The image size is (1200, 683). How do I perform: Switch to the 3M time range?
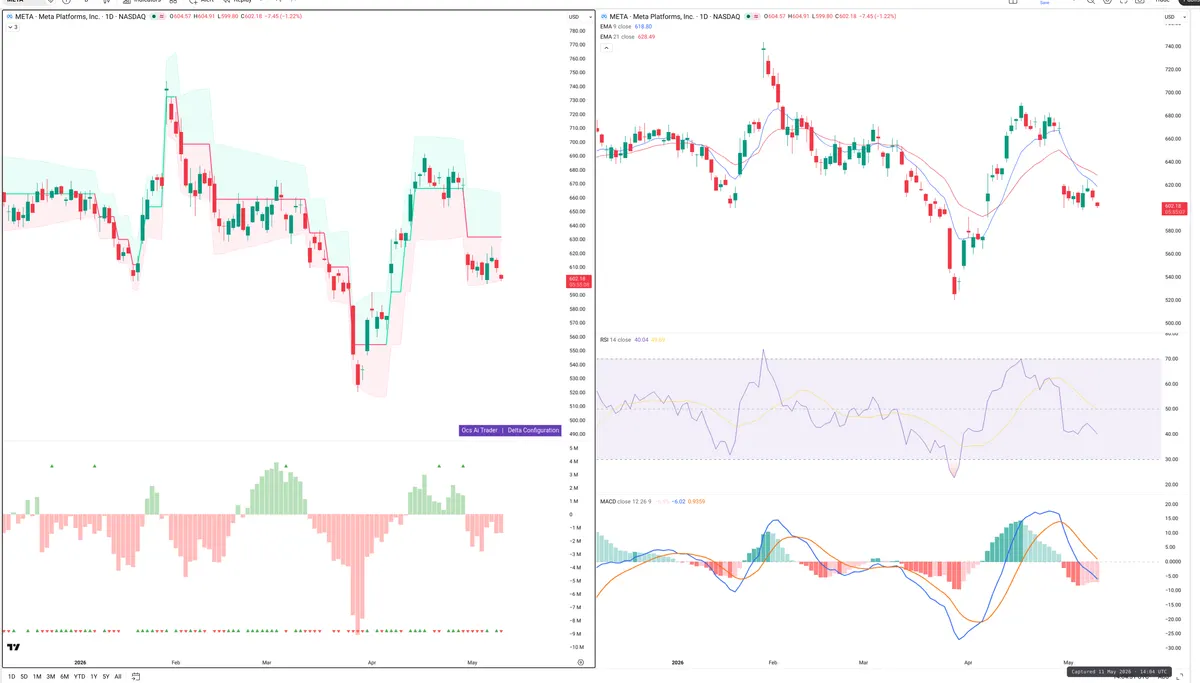coord(51,677)
